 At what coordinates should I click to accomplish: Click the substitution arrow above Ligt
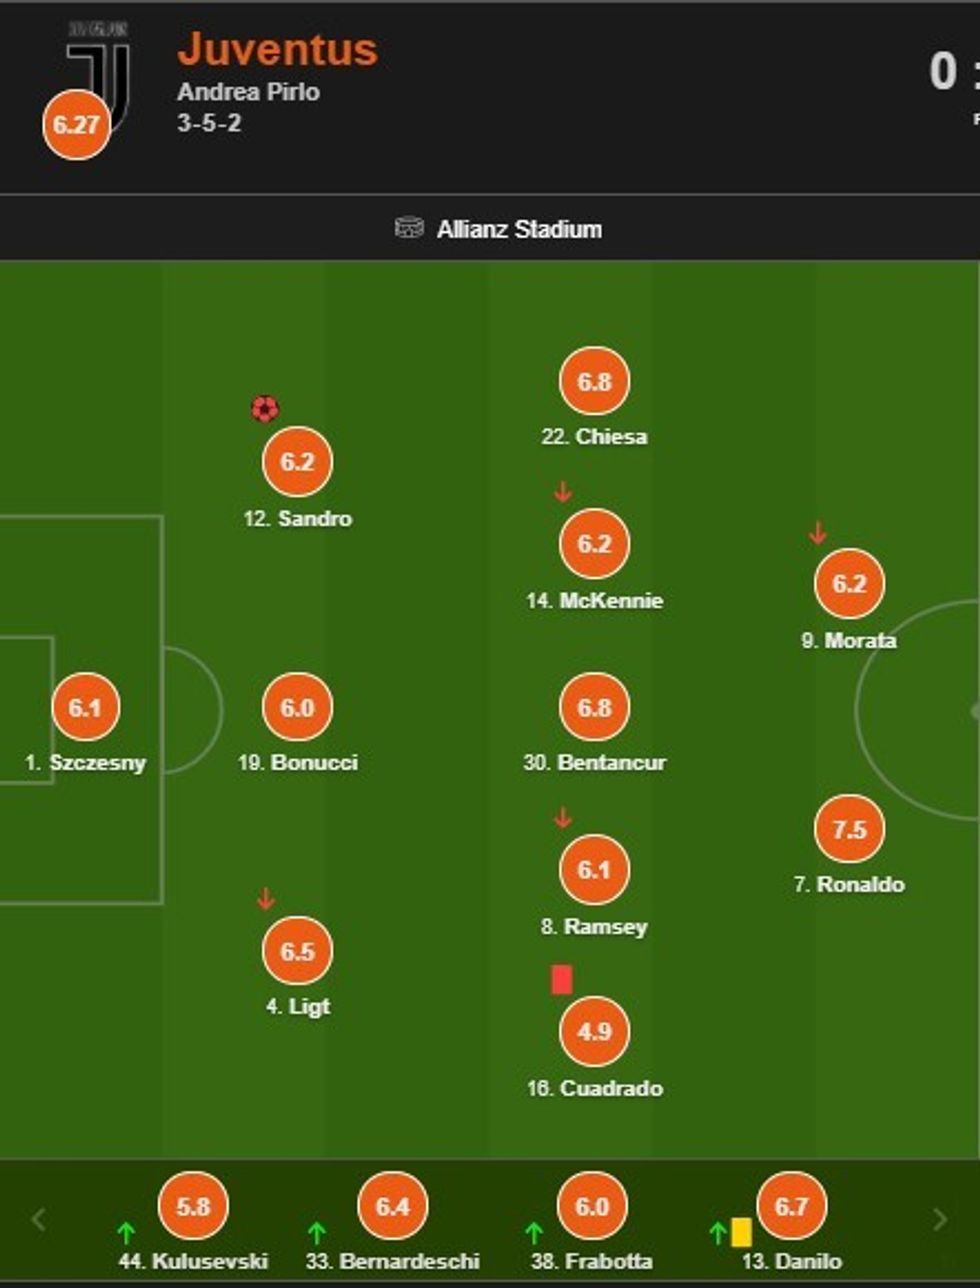click(265, 898)
